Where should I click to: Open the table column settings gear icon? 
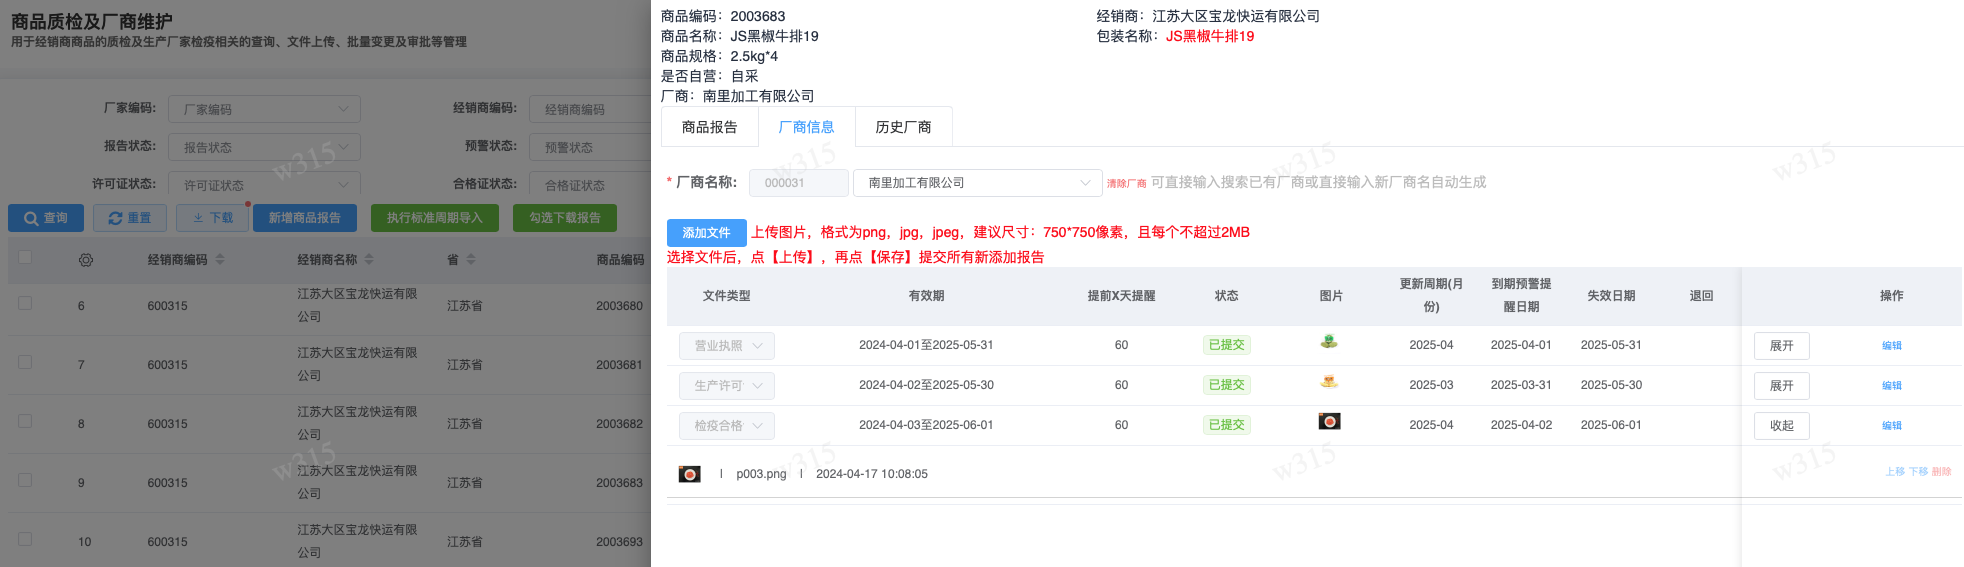point(86,260)
